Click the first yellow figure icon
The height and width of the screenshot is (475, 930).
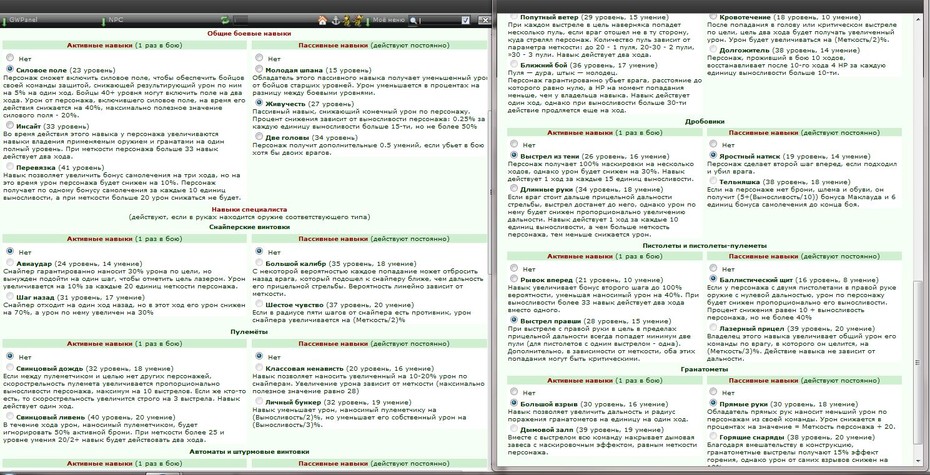click(346, 21)
